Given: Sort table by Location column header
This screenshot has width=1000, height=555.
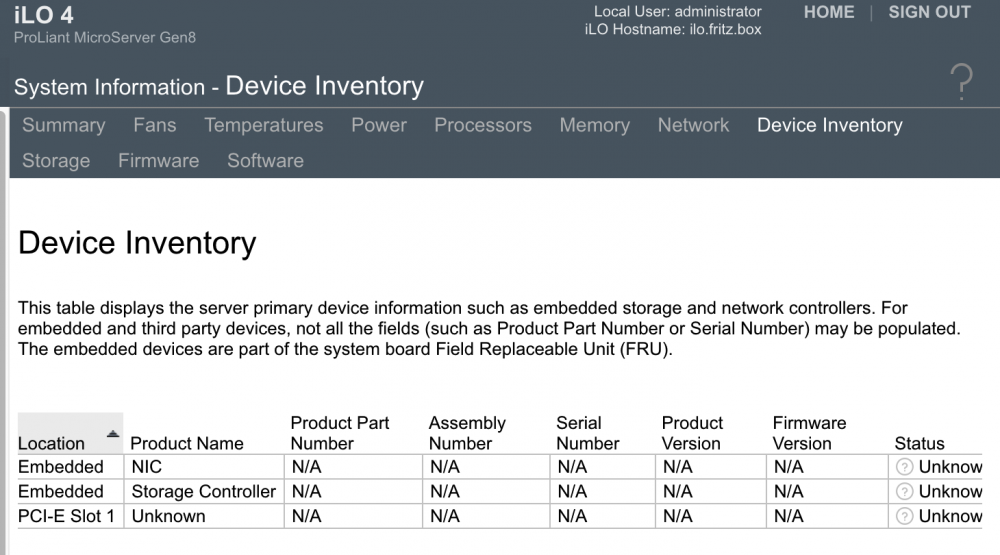Looking at the screenshot, I should pyautogui.click(x=51, y=443).
